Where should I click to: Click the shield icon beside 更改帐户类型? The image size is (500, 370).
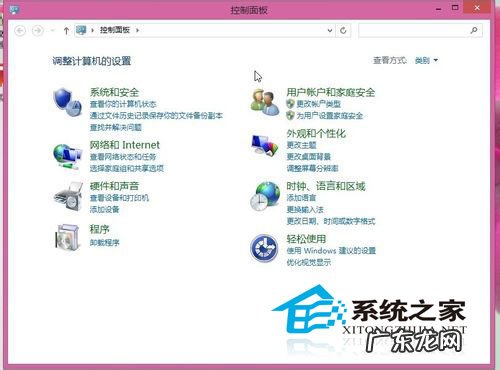click(x=290, y=104)
